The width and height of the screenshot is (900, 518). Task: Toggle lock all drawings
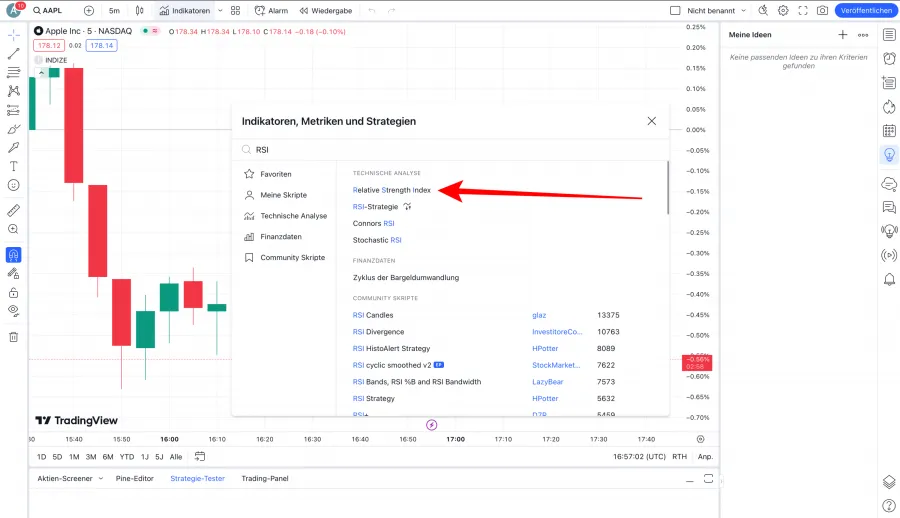tap(14, 293)
